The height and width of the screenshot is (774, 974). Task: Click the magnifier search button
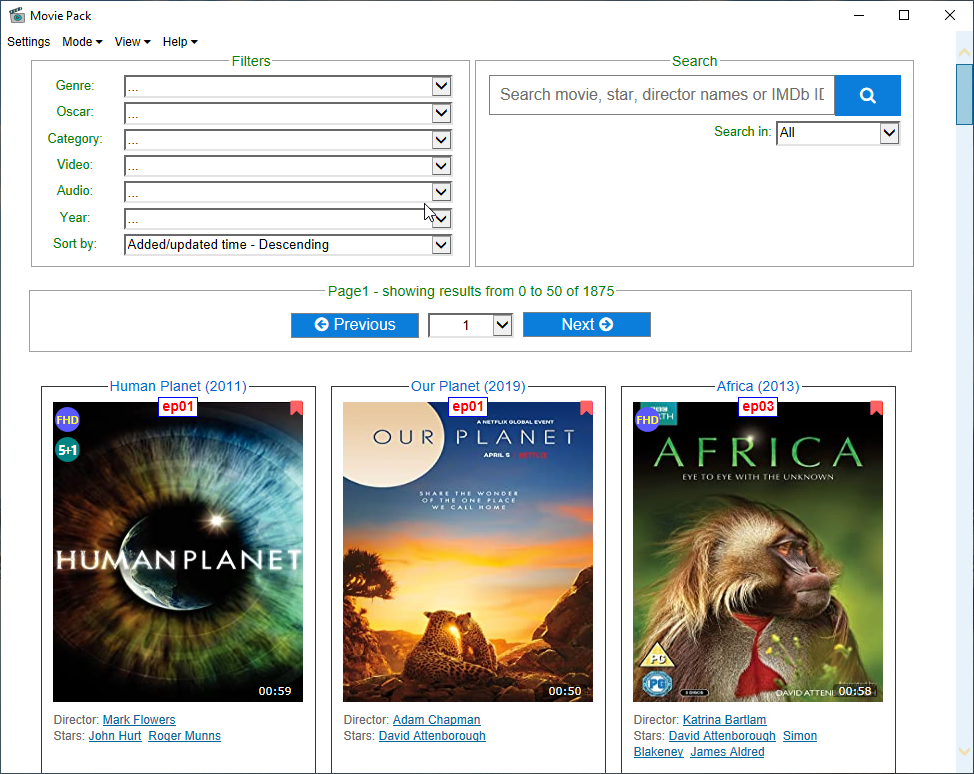pyautogui.click(x=867, y=95)
